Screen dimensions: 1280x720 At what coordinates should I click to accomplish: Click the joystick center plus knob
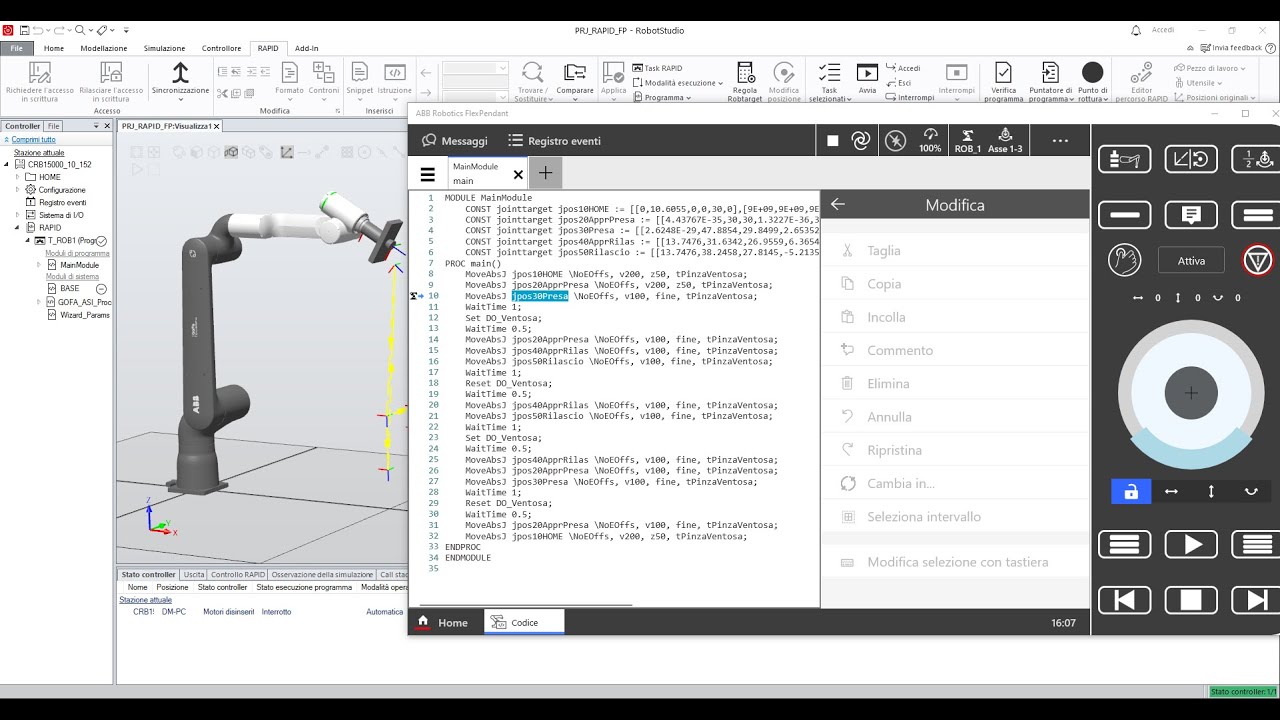pyautogui.click(x=1191, y=393)
